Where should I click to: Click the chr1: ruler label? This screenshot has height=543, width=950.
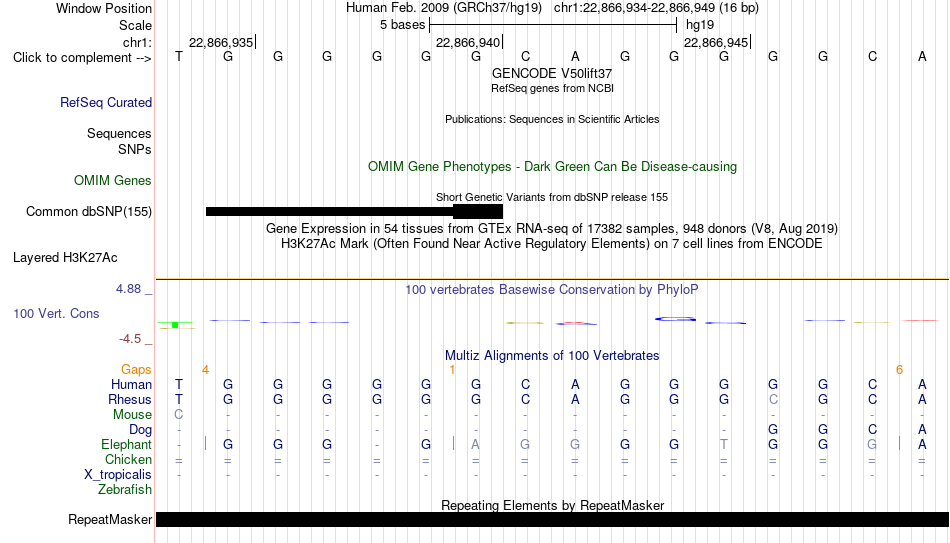[137, 42]
